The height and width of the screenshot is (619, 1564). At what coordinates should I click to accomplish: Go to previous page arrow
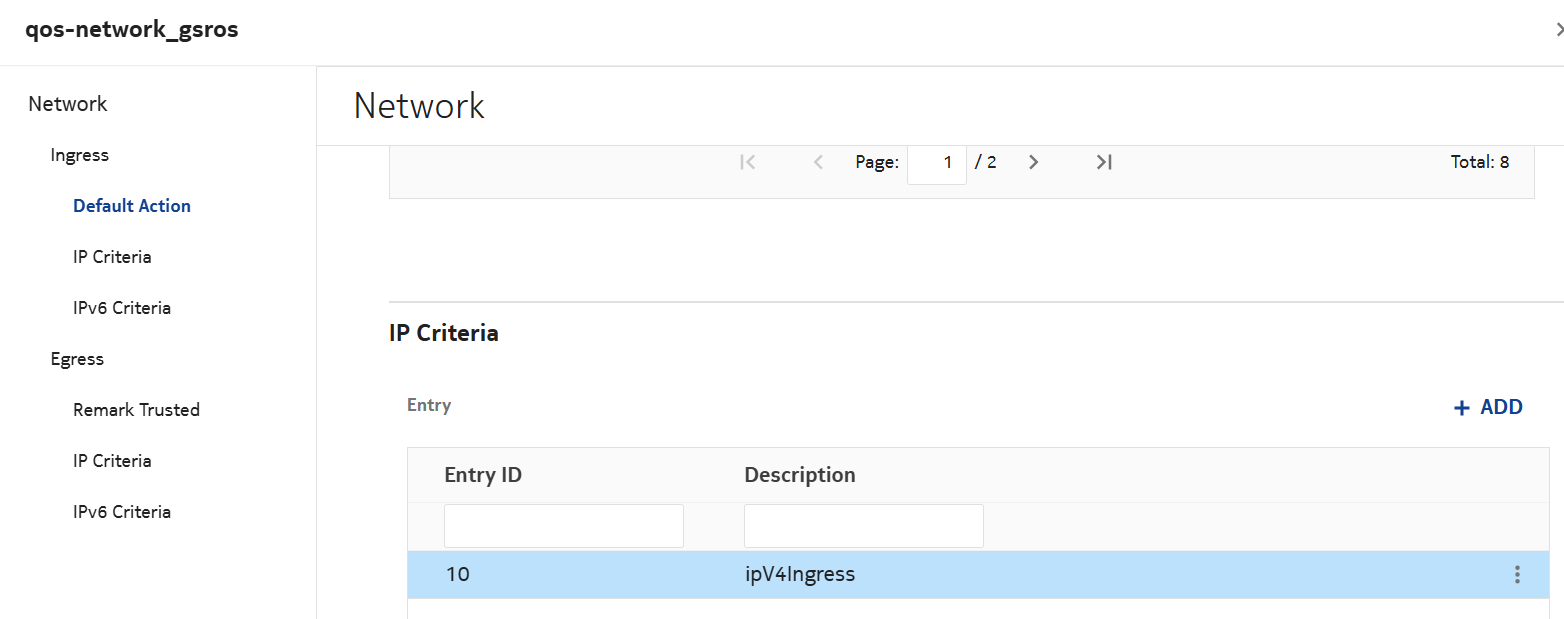coord(818,162)
